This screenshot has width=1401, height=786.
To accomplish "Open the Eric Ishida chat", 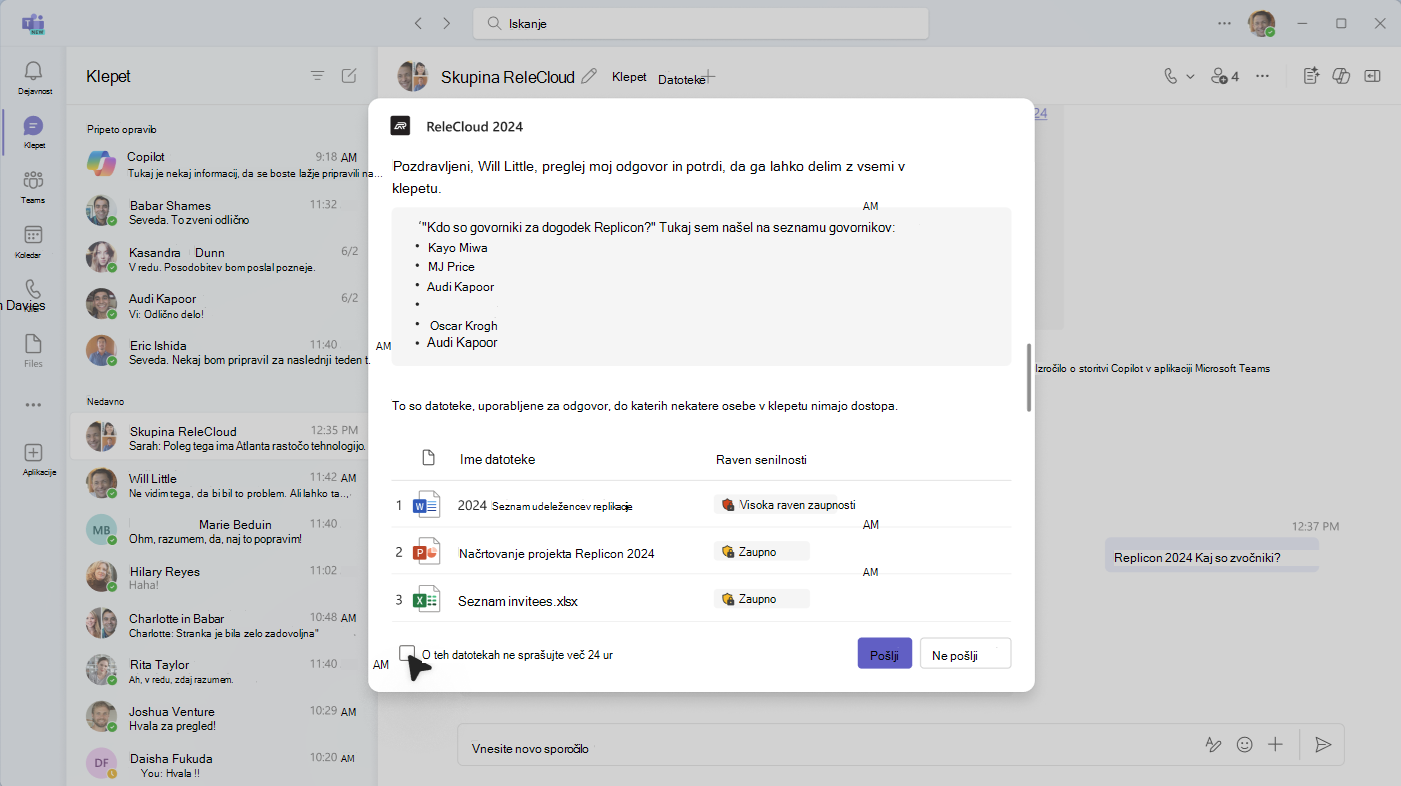I will click(222, 352).
